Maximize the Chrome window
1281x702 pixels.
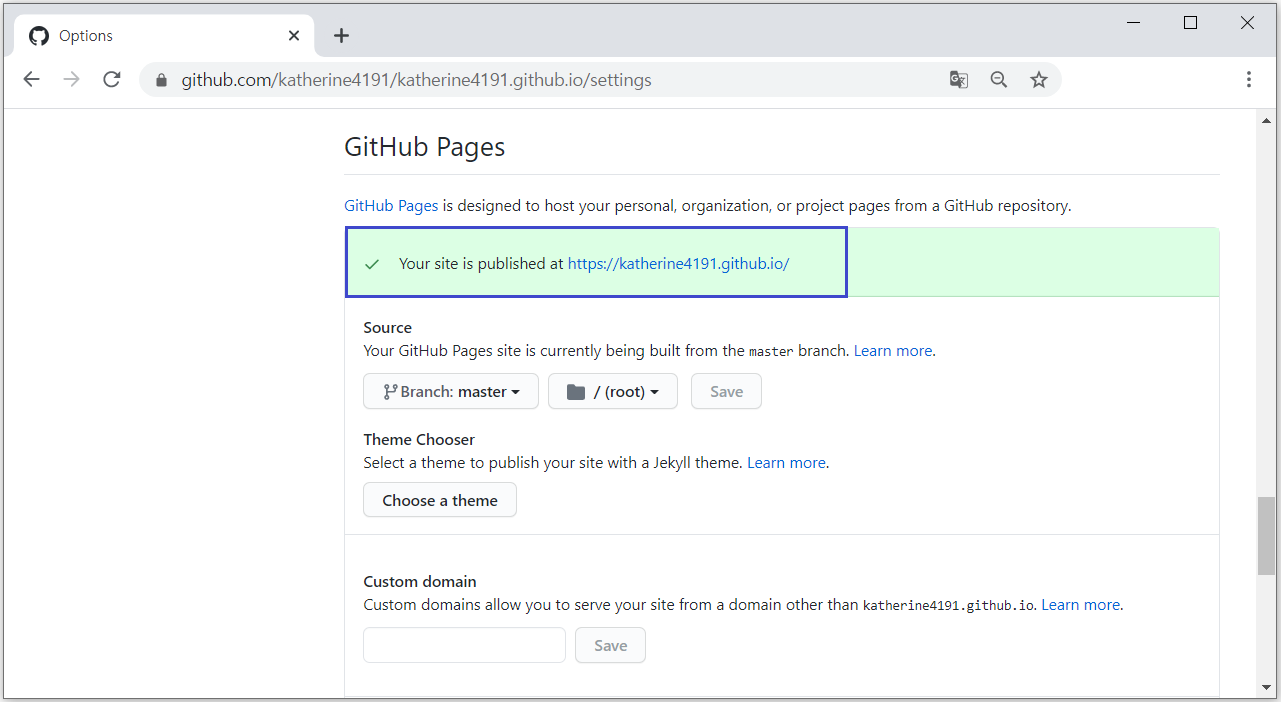[x=1190, y=23]
